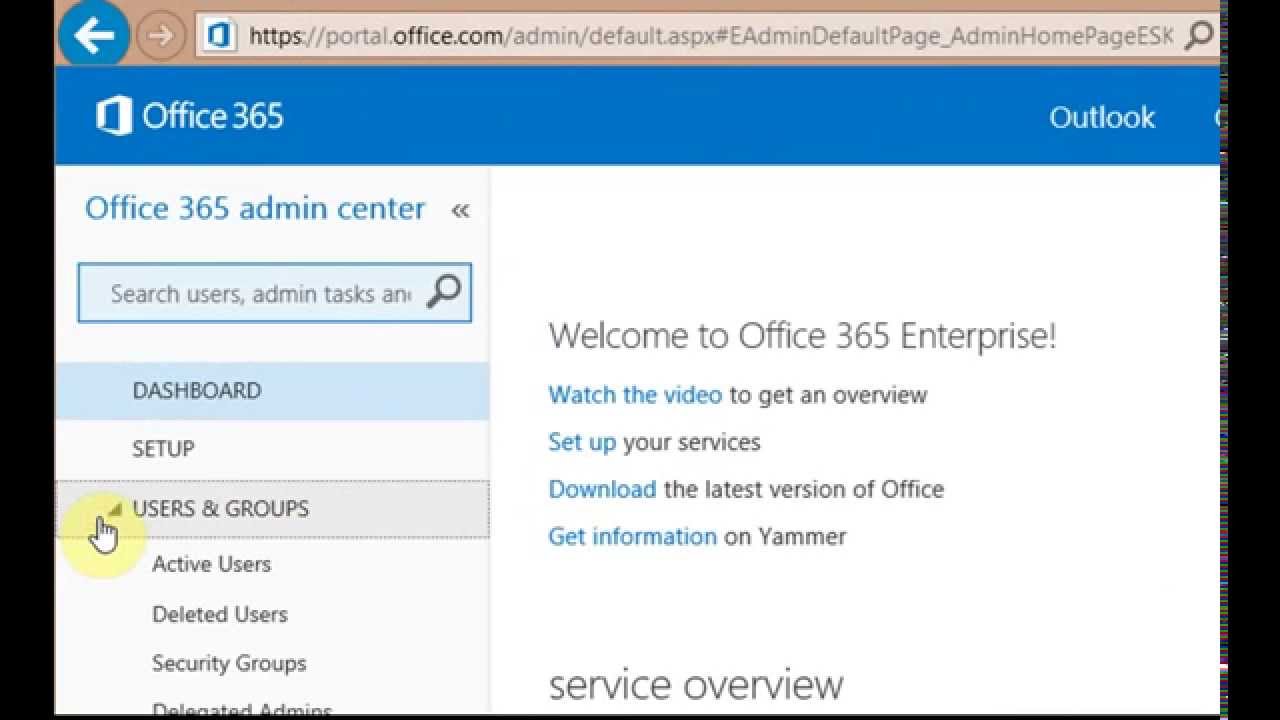Click the Get information link about Yammer
This screenshot has width=1280, height=720.
point(632,536)
